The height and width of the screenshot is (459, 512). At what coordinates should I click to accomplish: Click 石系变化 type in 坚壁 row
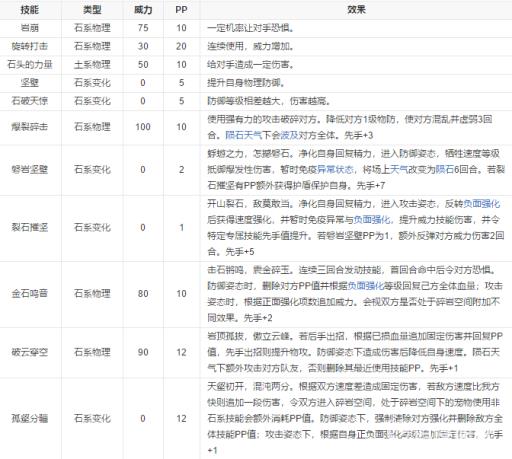92,82
